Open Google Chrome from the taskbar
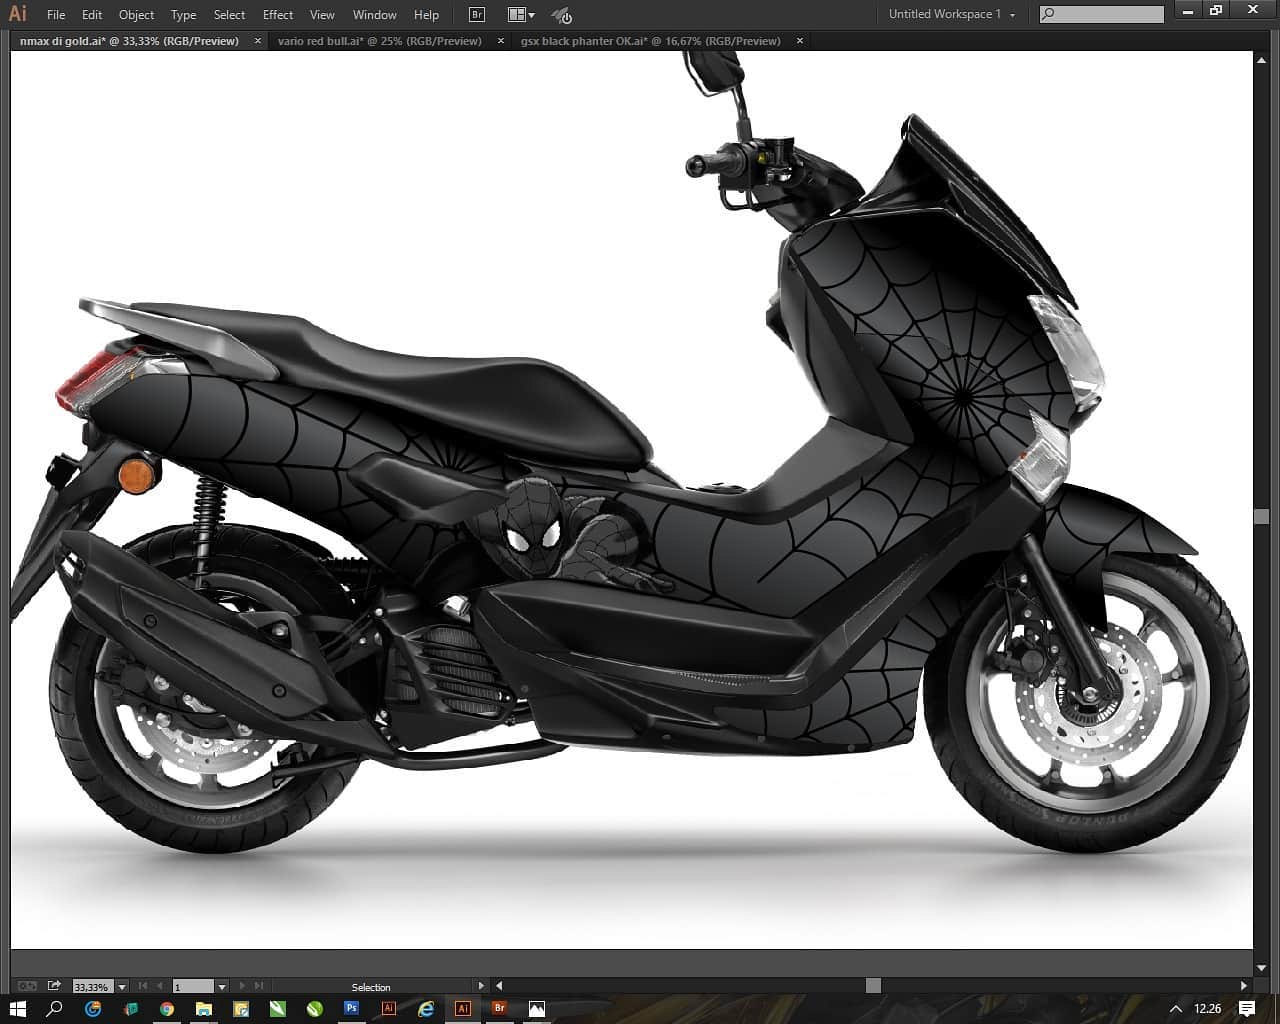This screenshot has width=1280, height=1024. [167, 1009]
